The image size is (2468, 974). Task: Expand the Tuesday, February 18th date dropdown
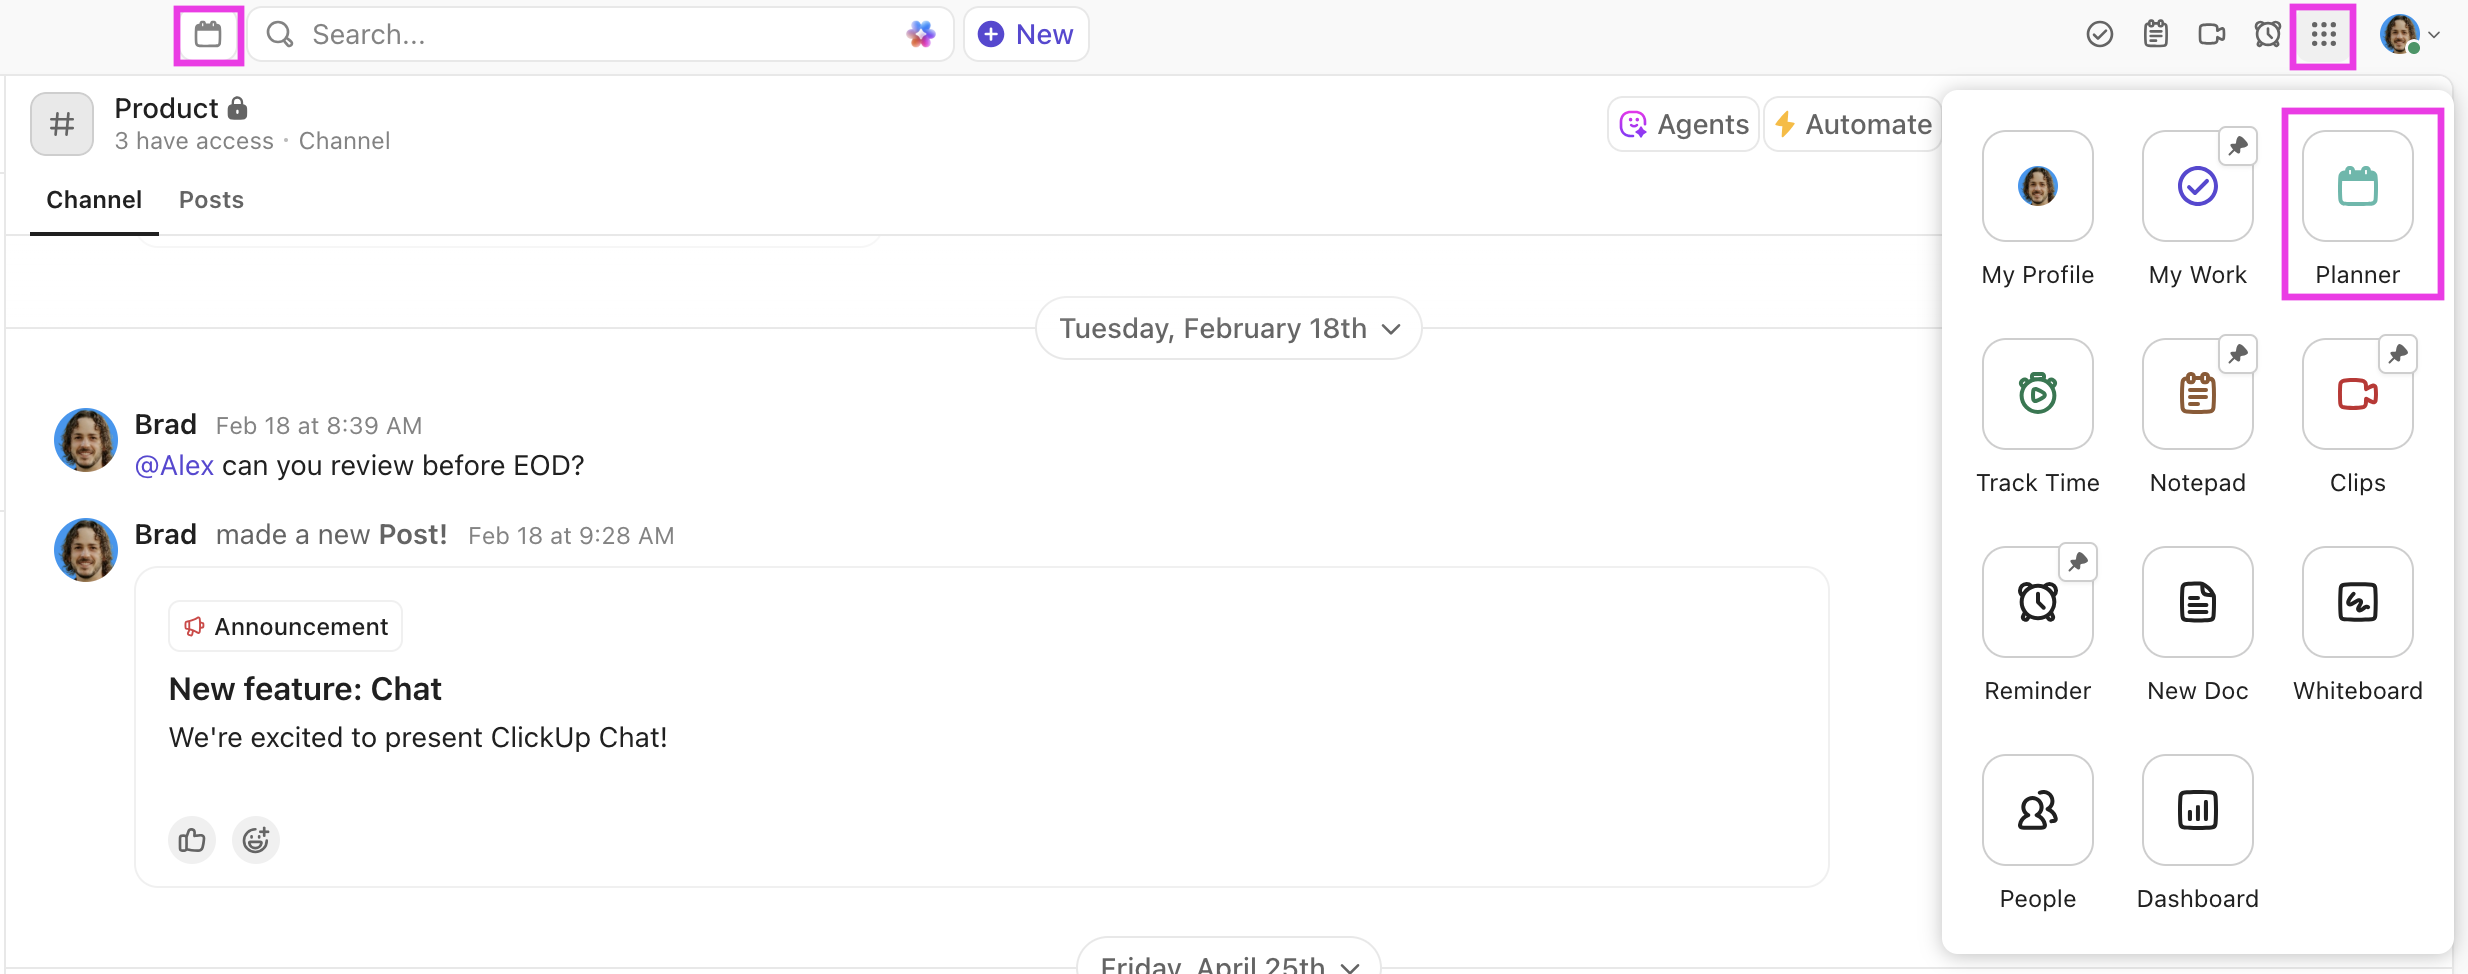tap(1227, 328)
